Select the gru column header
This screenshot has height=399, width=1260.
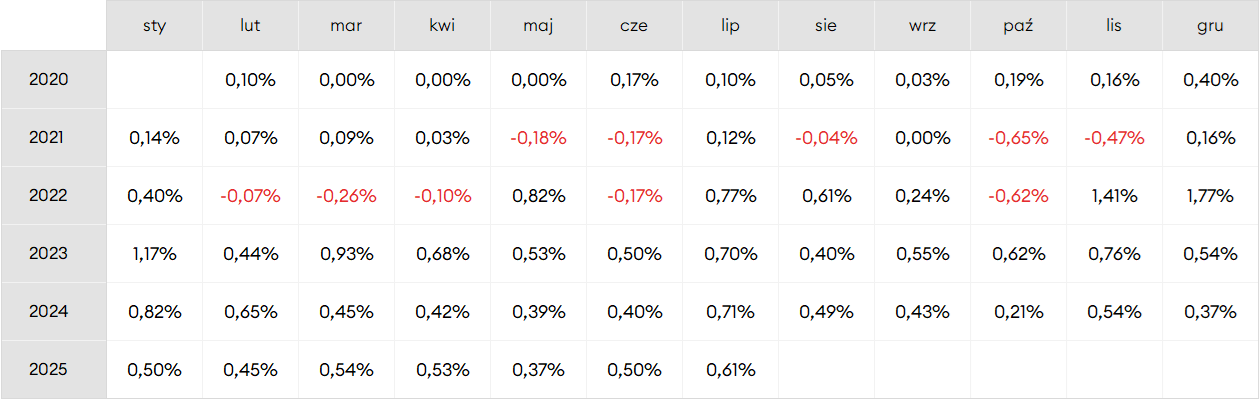click(x=1211, y=25)
